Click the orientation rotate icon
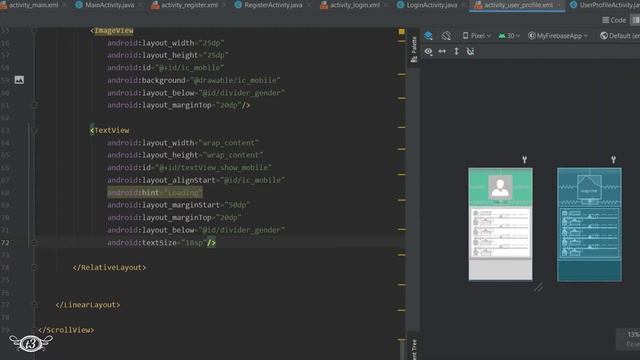This screenshot has width=640, height=360. [x=446, y=36]
